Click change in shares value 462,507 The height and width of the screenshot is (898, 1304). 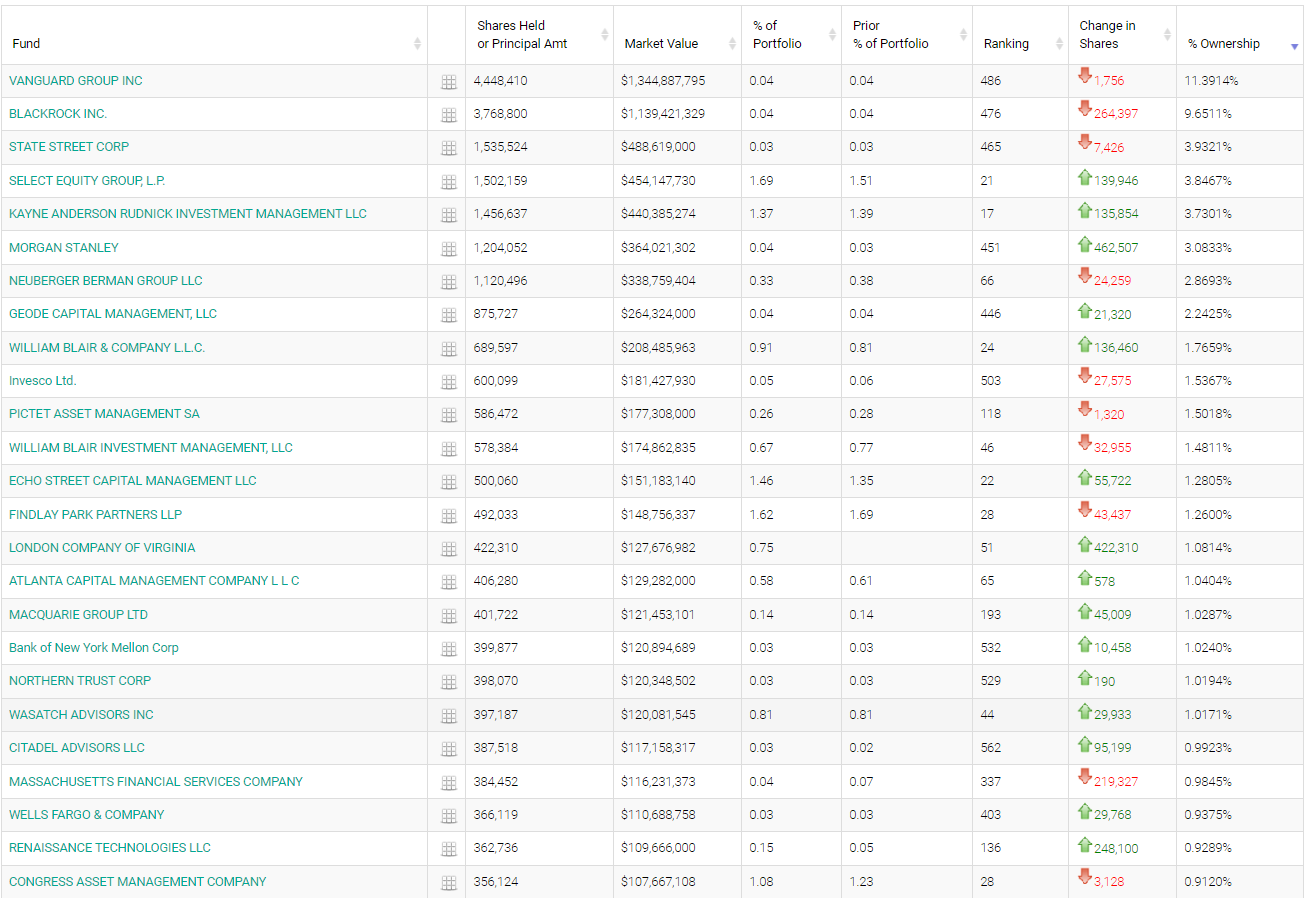[1116, 248]
